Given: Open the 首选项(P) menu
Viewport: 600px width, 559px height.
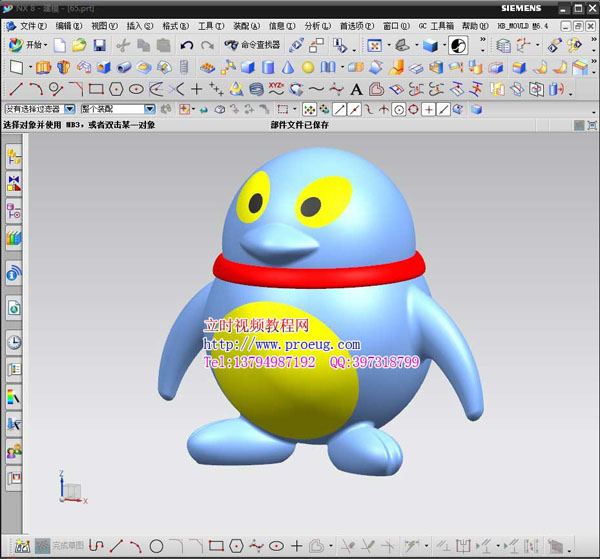Looking at the screenshot, I should (357, 26).
